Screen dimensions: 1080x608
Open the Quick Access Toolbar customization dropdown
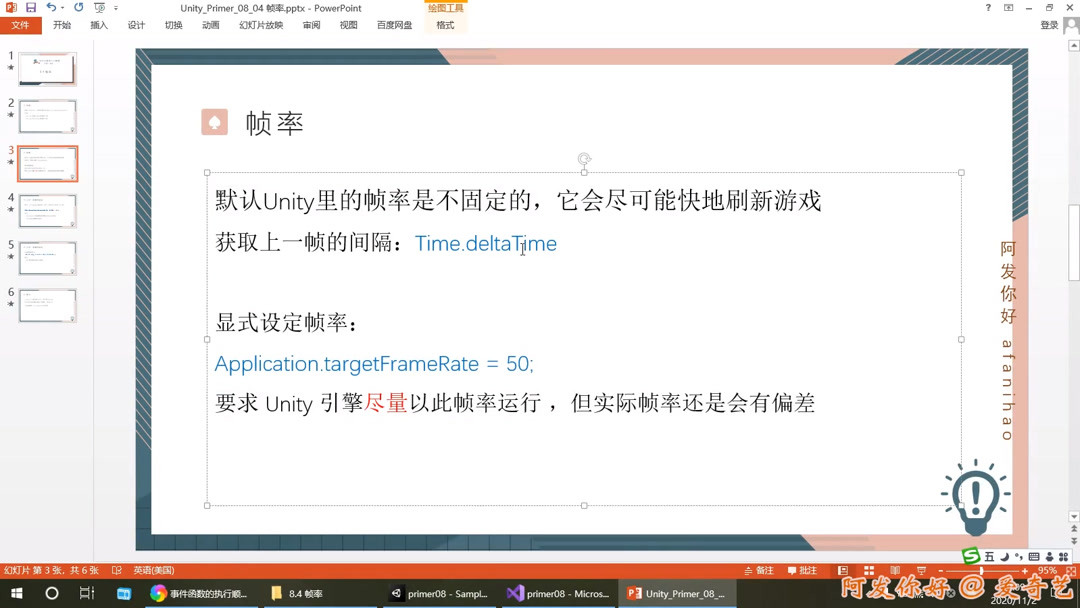[115, 8]
